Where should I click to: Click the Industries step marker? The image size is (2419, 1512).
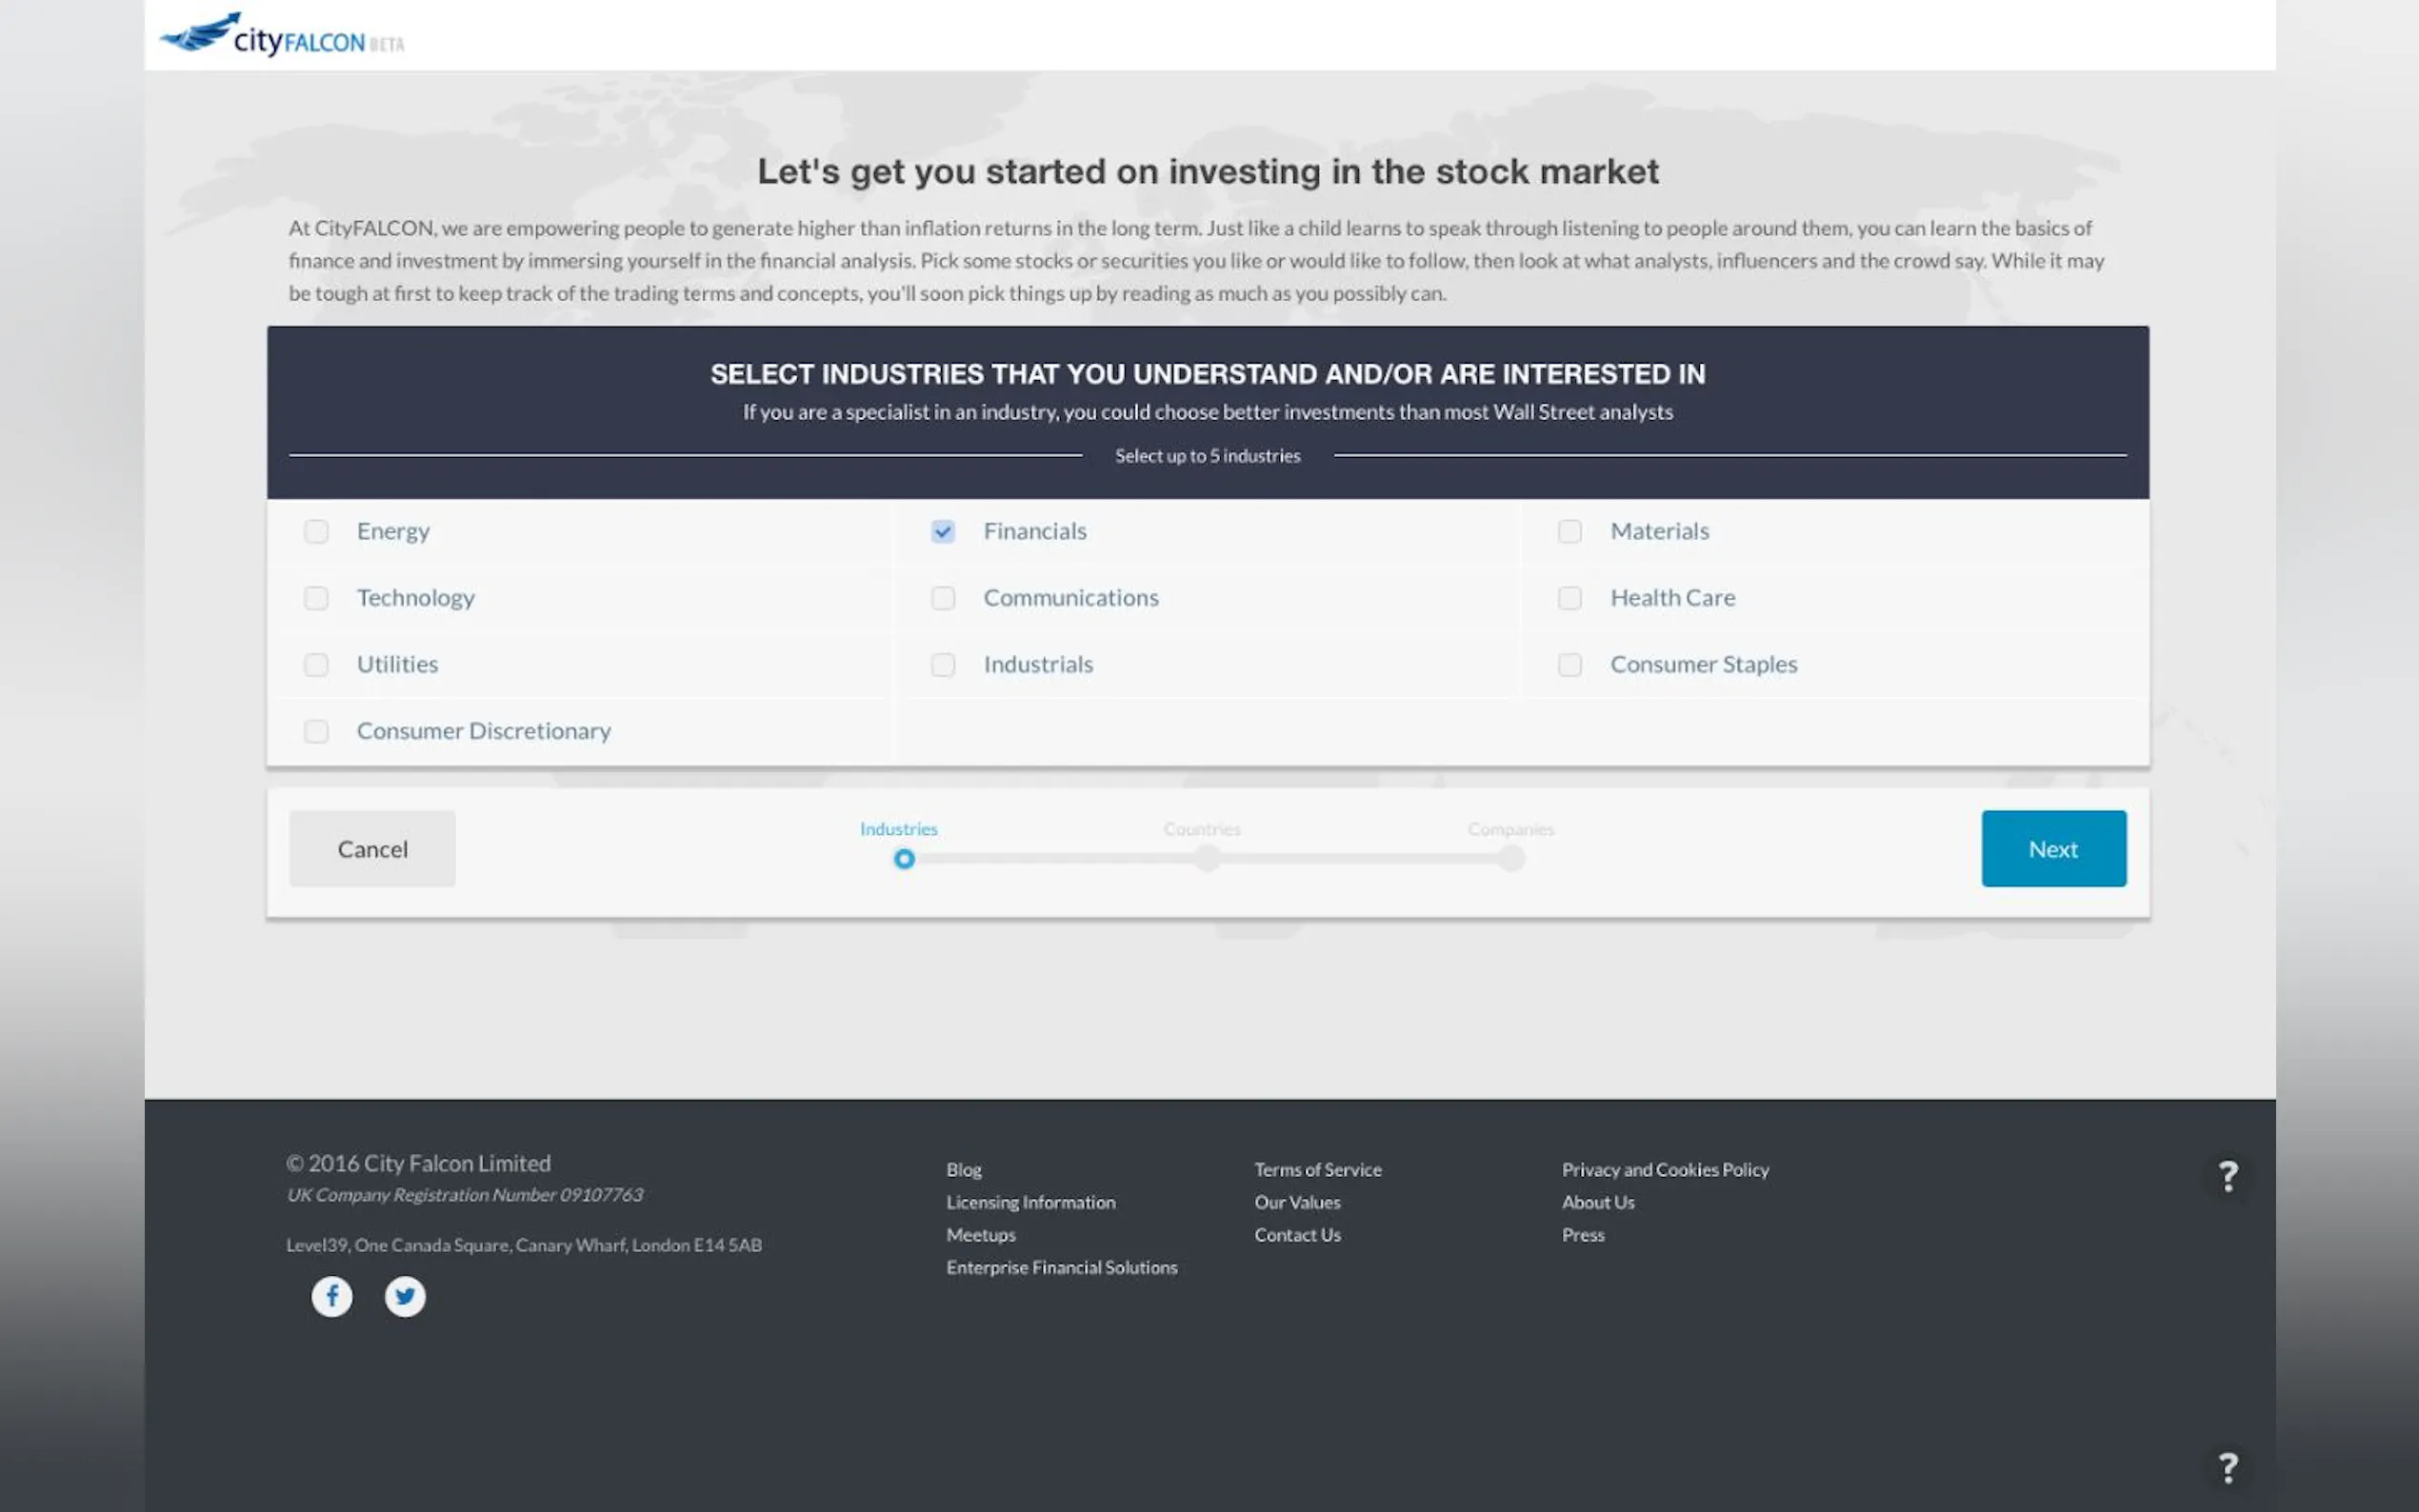tap(904, 859)
